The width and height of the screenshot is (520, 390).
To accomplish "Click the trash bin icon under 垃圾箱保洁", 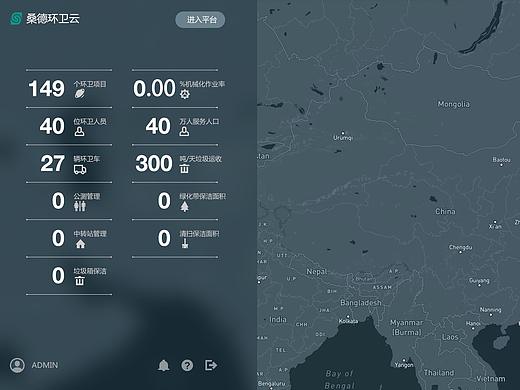I will 79,281.
